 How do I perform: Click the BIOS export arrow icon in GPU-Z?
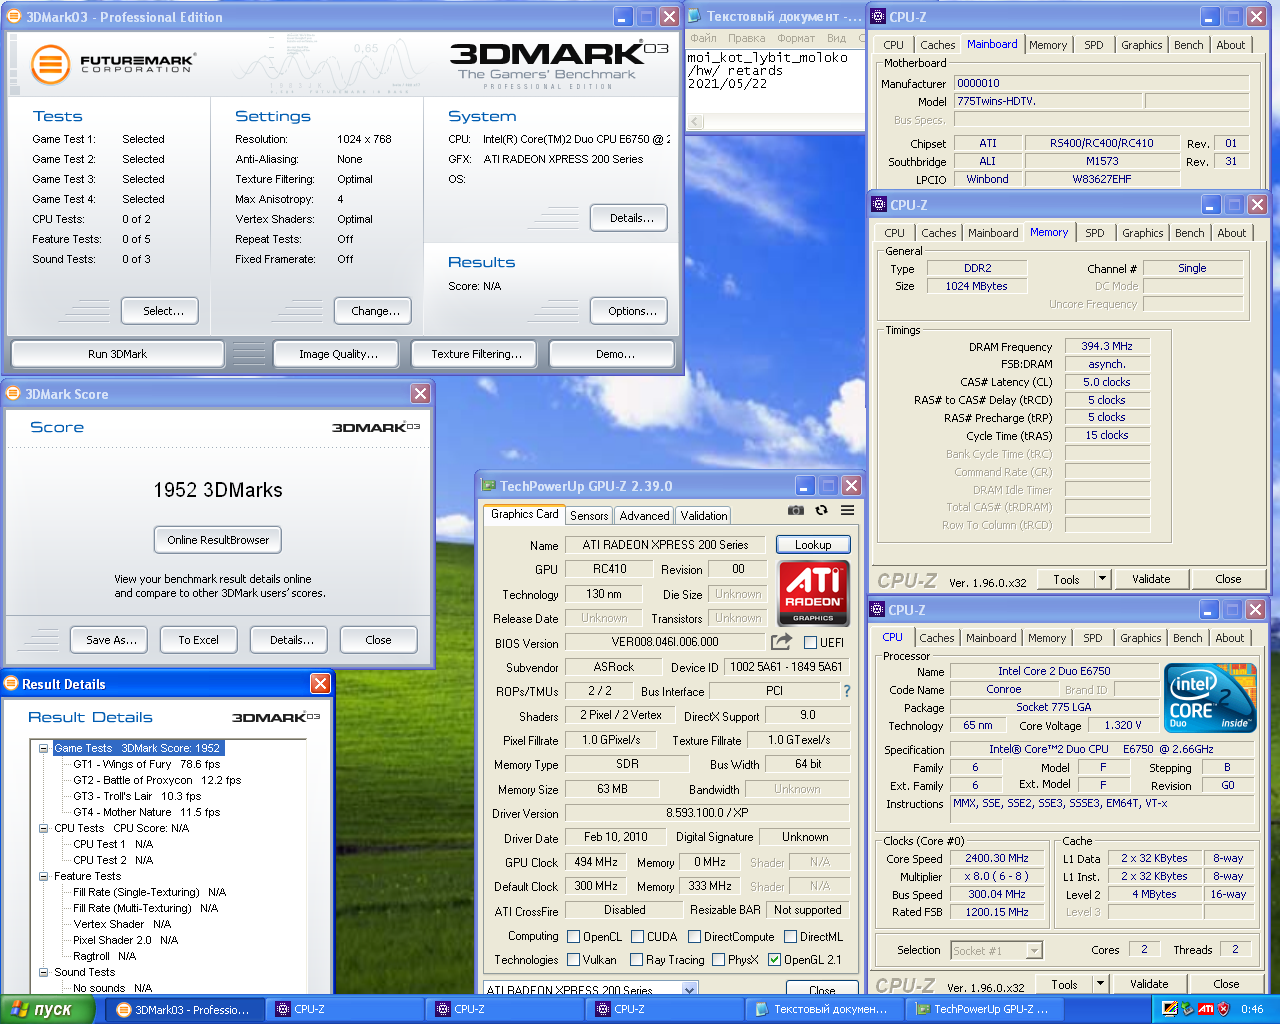tap(780, 642)
